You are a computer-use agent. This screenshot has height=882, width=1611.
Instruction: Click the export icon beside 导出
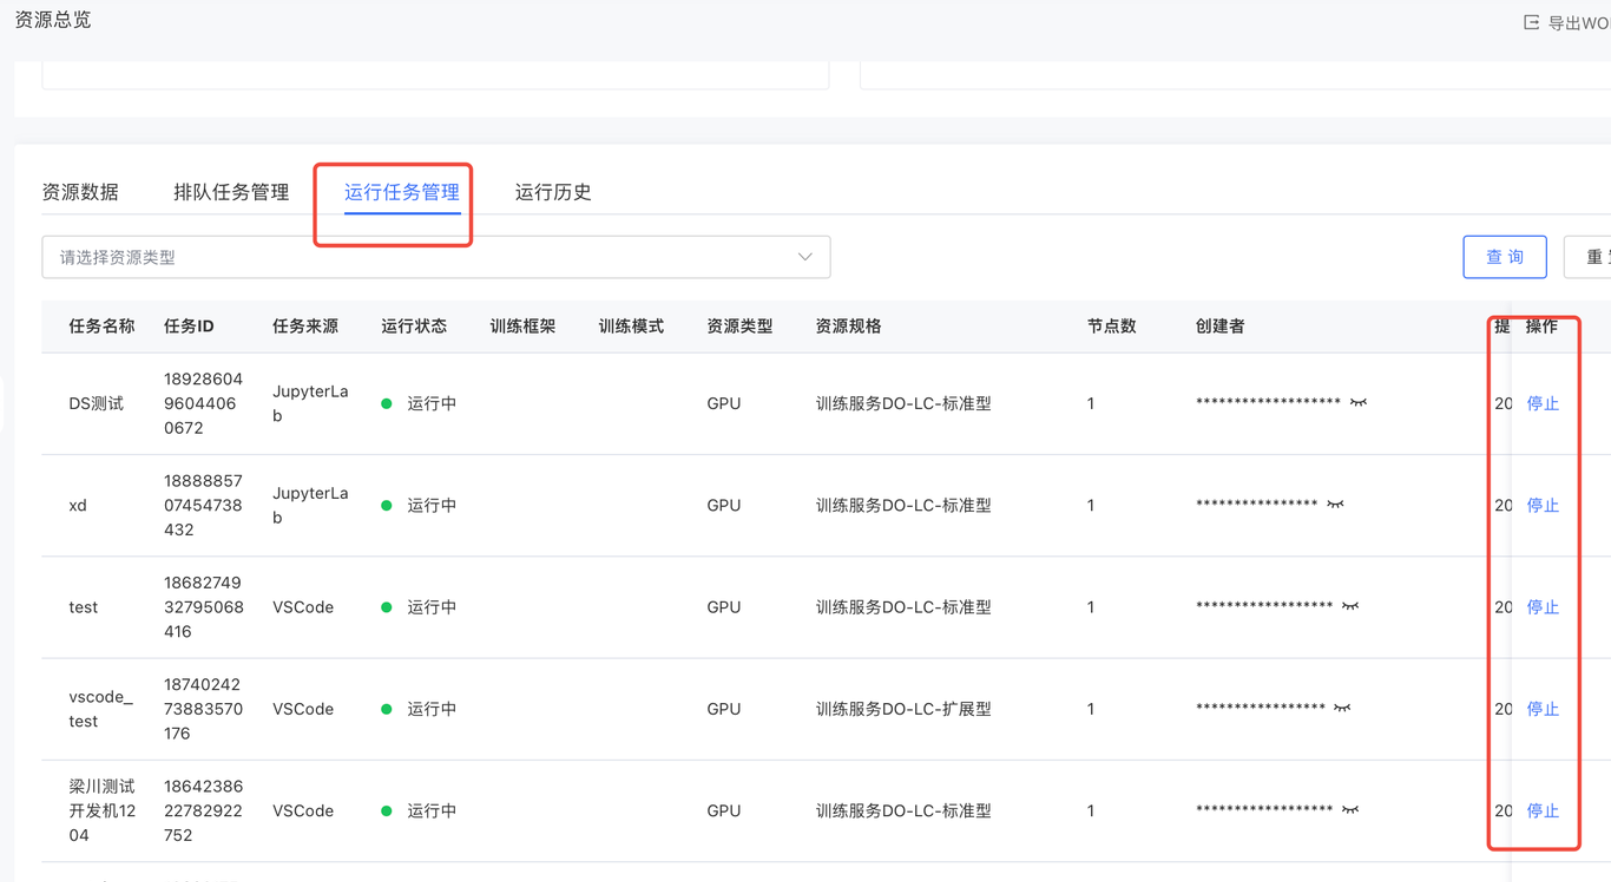click(1531, 22)
